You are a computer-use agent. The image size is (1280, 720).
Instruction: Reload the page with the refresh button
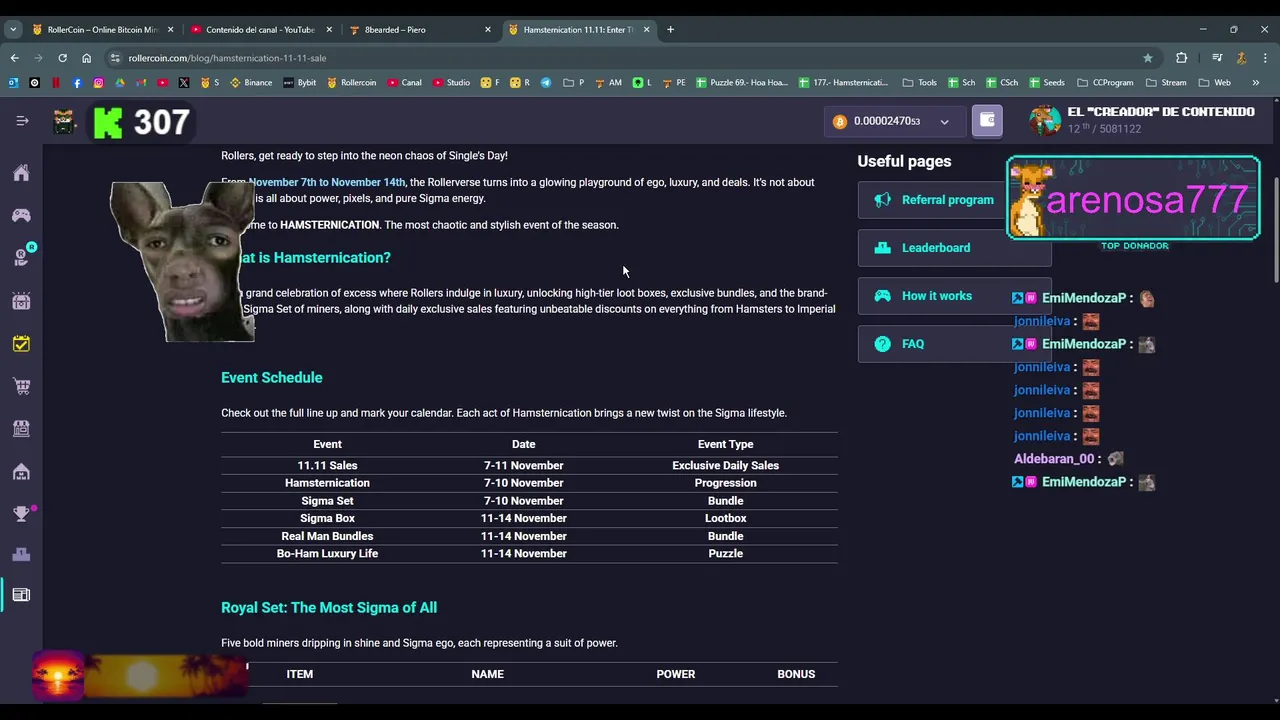coord(62,58)
